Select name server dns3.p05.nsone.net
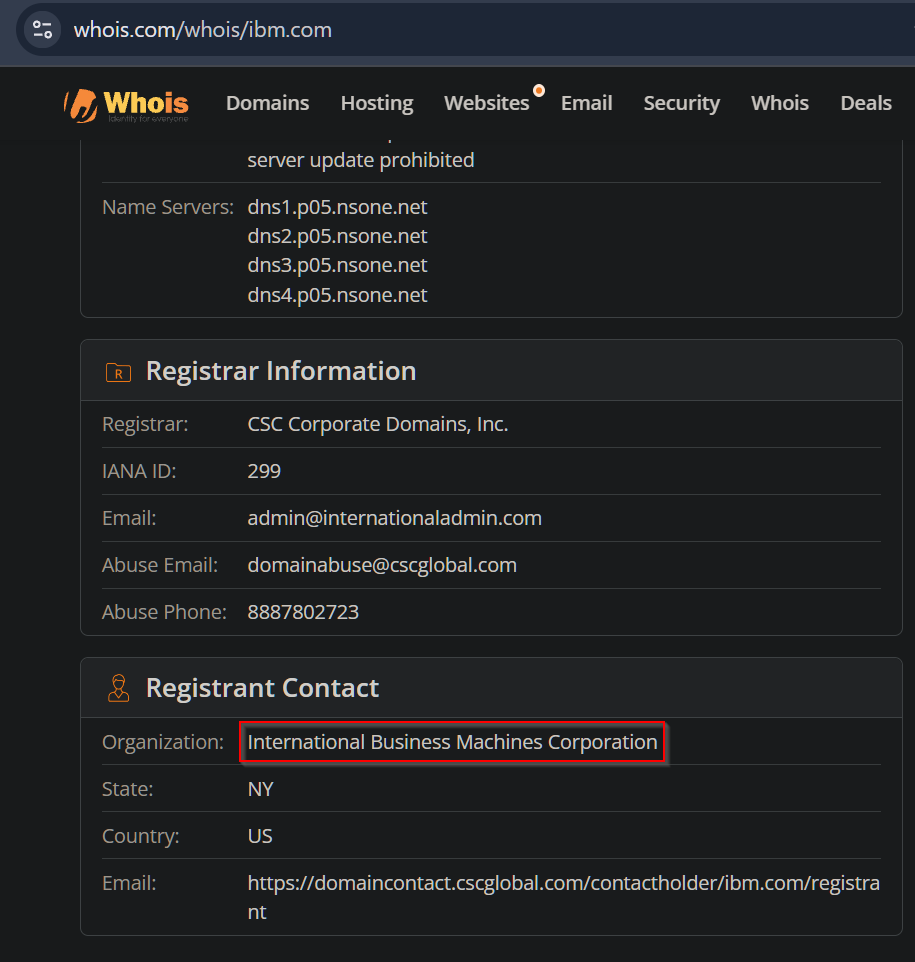Viewport: 915px width, 962px height. (x=337, y=265)
